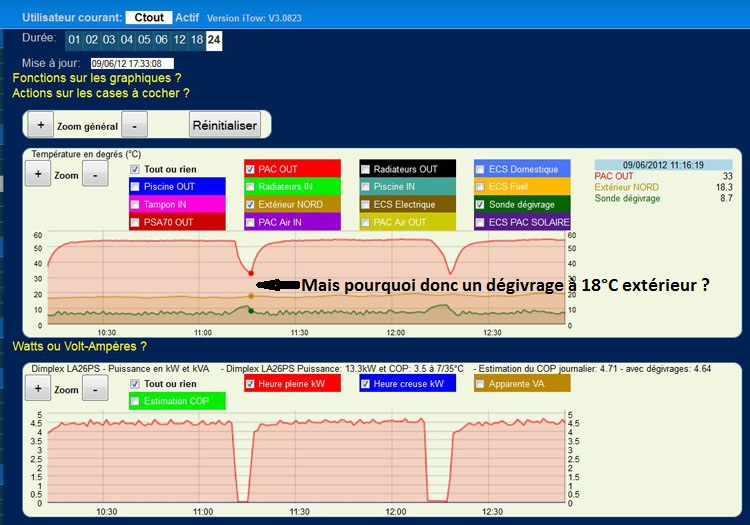Enable the Radiateurs OUT checkbox
This screenshot has height=525, width=750.
(x=366, y=169)
